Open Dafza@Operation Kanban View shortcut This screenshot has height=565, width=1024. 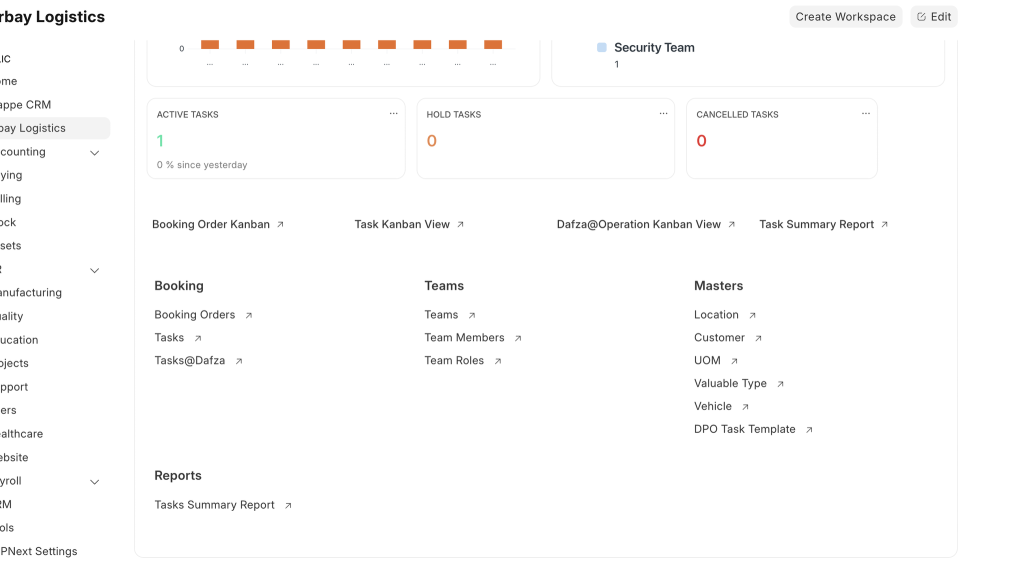[639, 224]
